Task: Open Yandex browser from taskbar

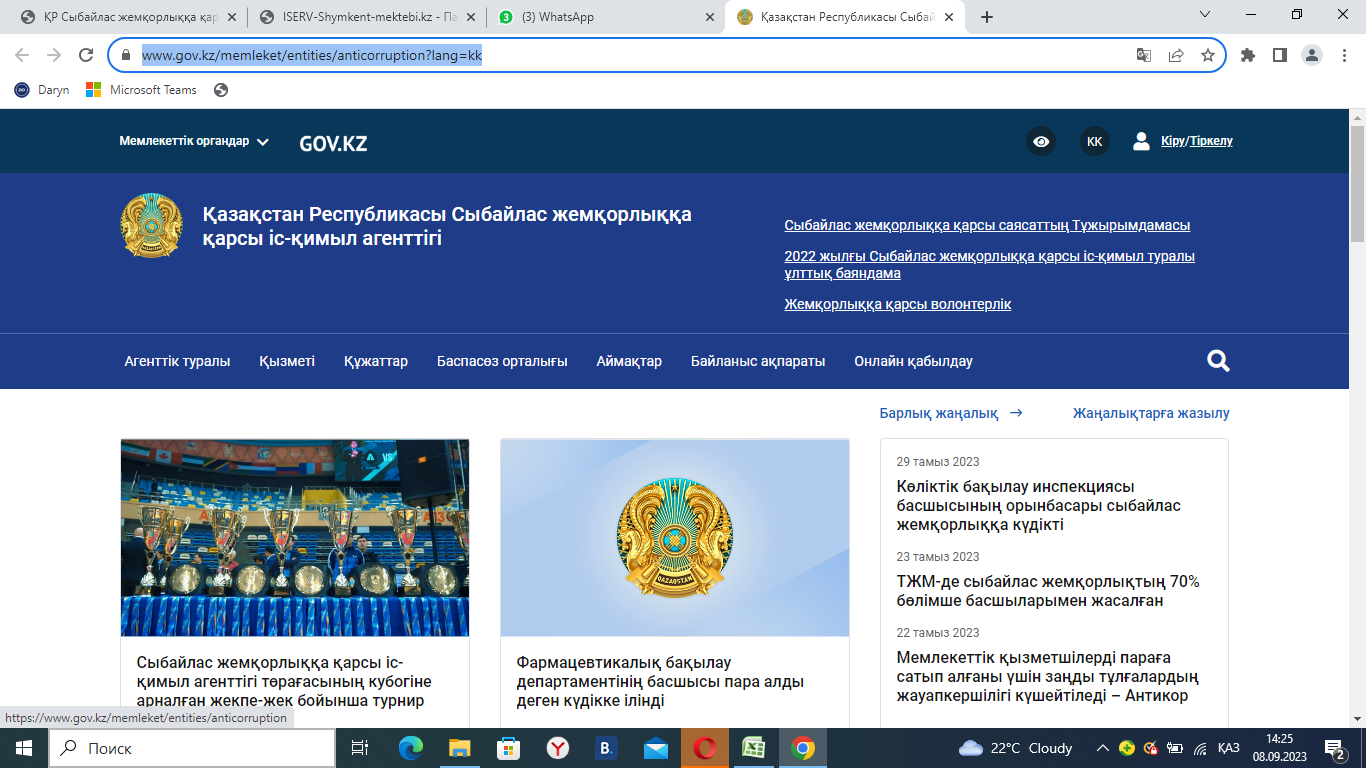Action: tap(557, 748)
